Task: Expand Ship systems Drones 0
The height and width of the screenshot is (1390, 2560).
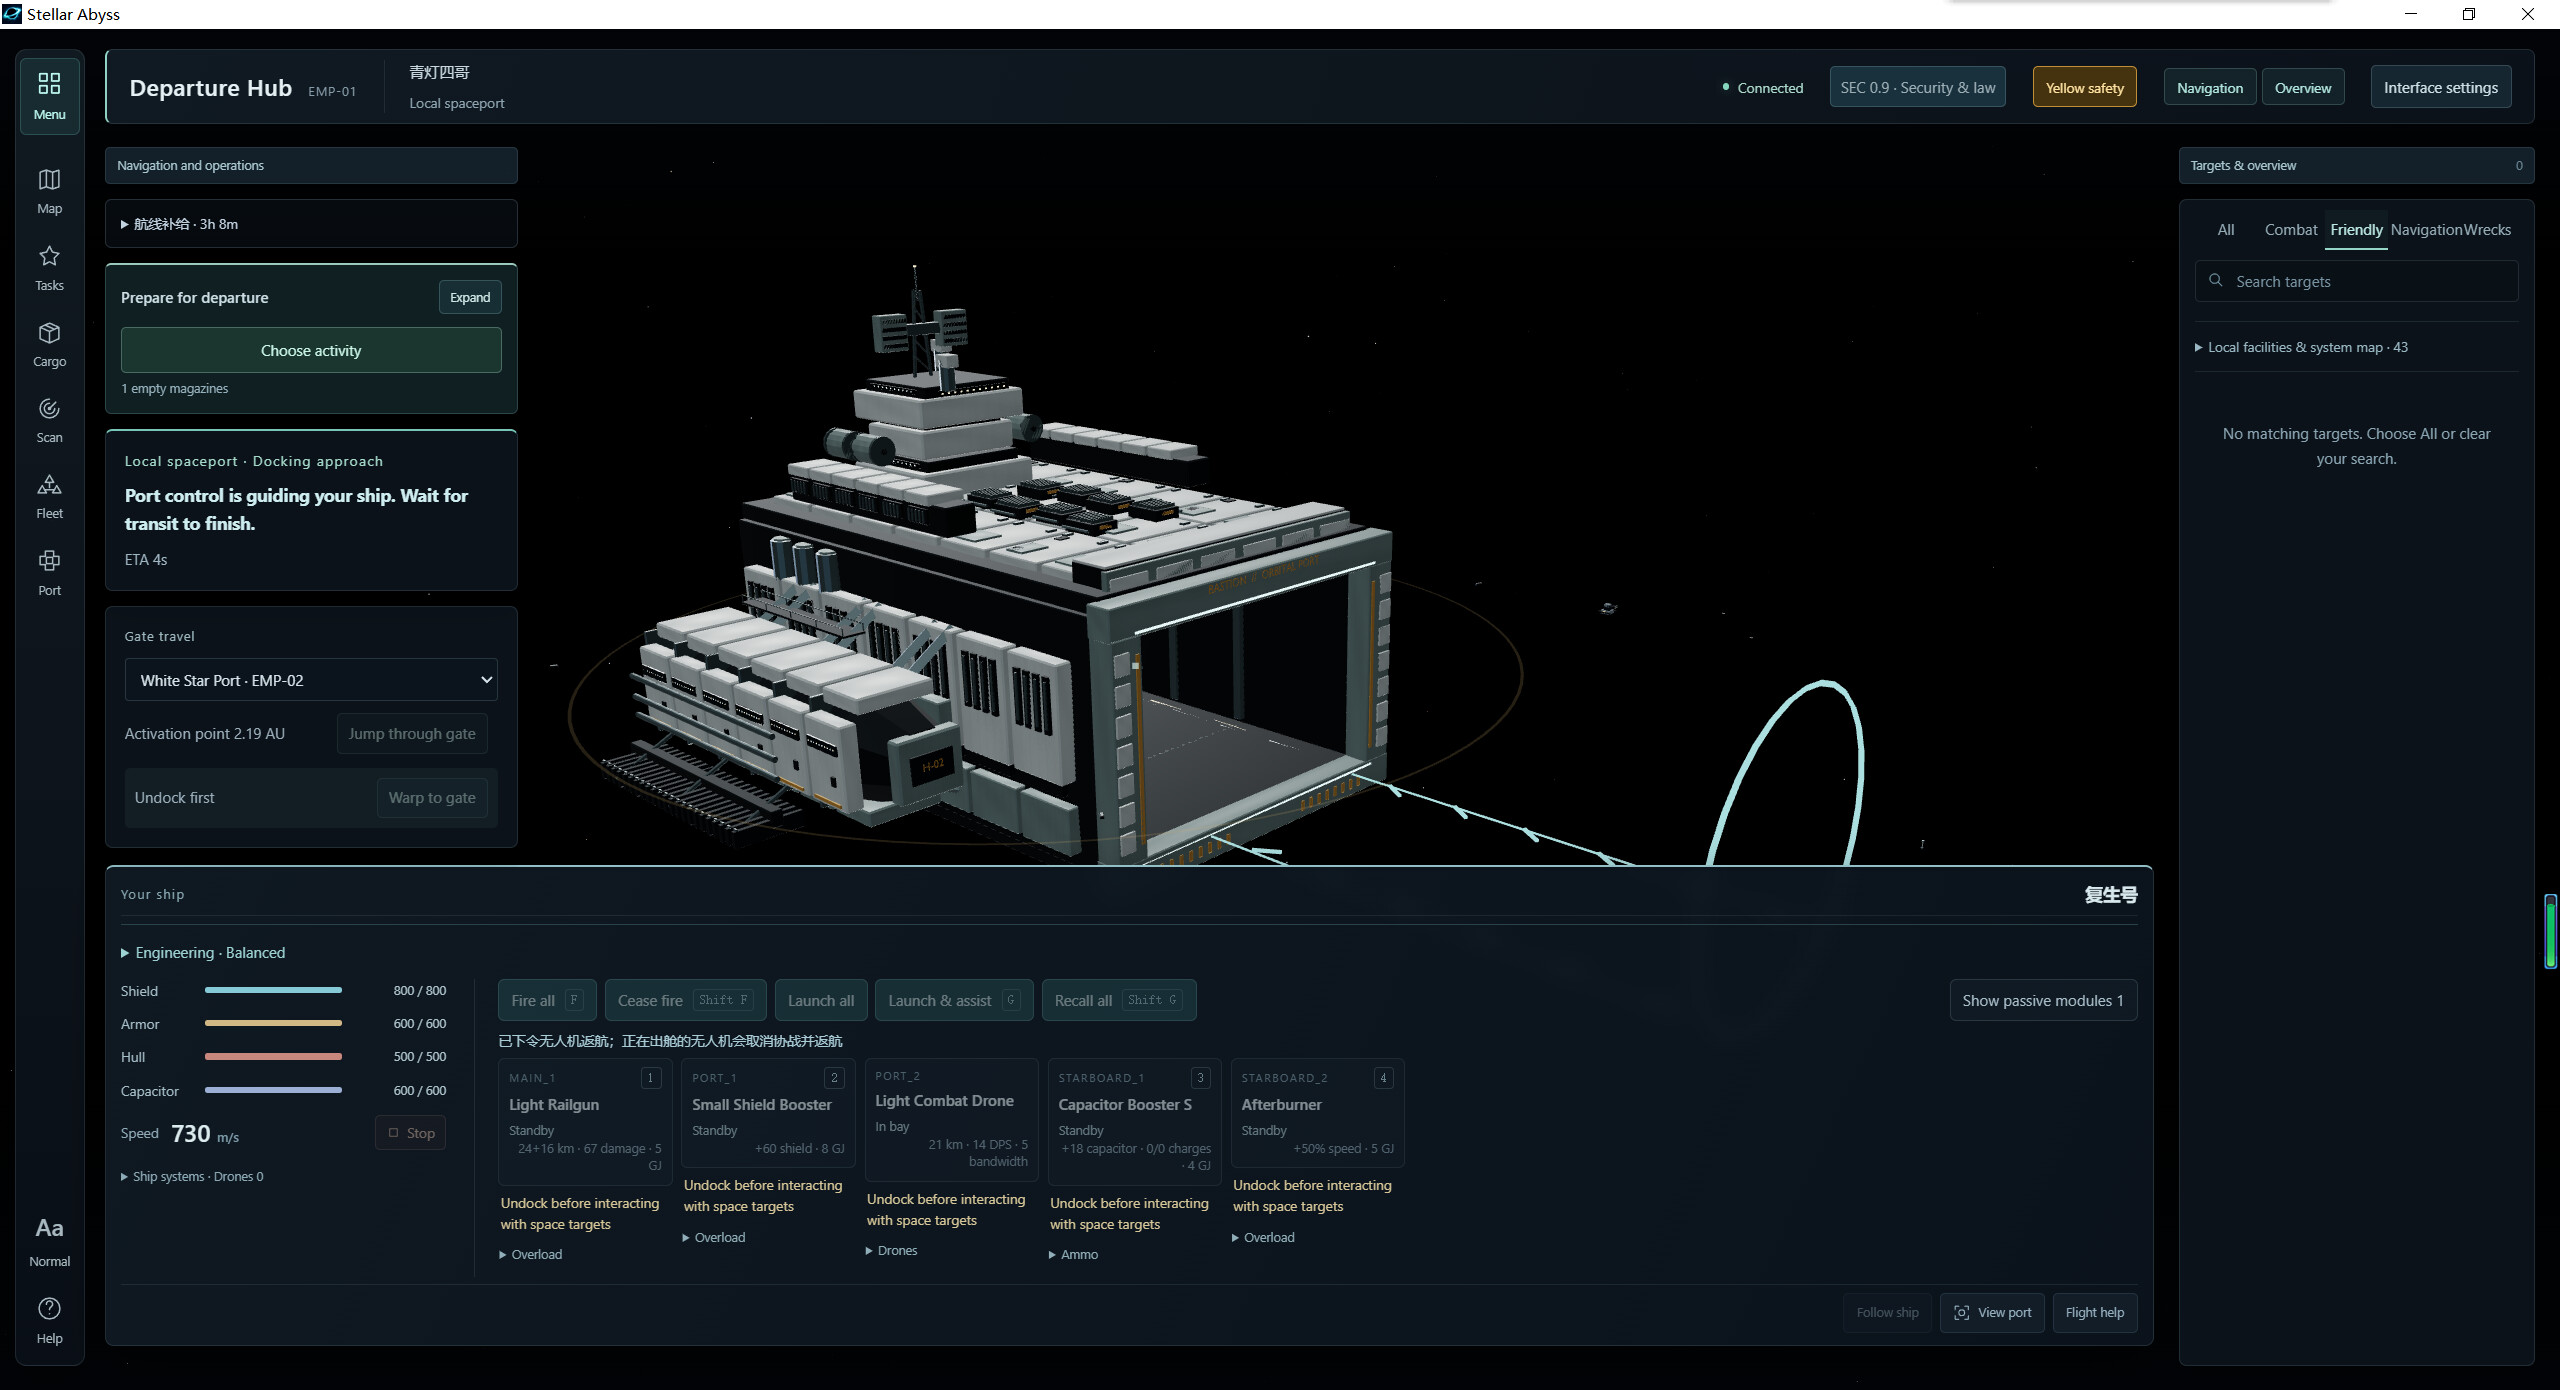Action: (192, 1176)
